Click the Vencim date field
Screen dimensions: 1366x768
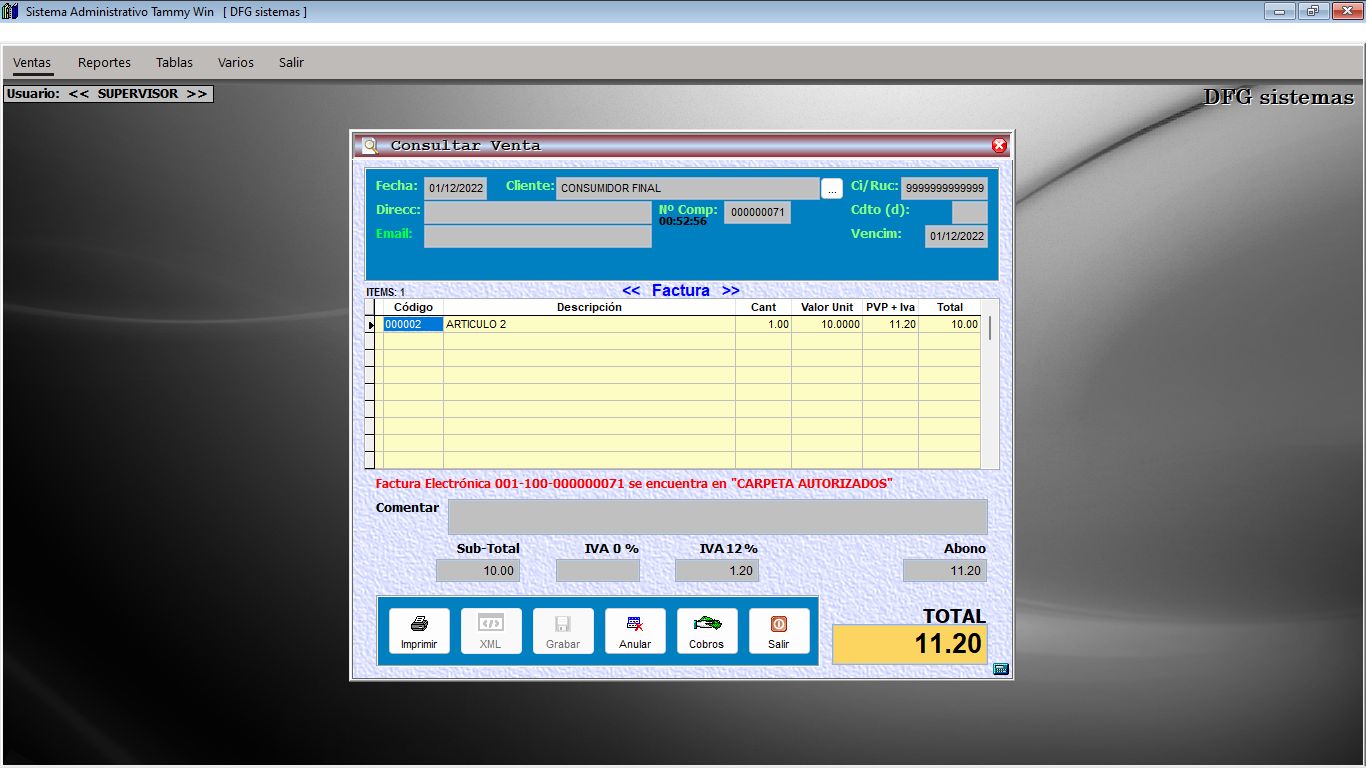[956, 237]
